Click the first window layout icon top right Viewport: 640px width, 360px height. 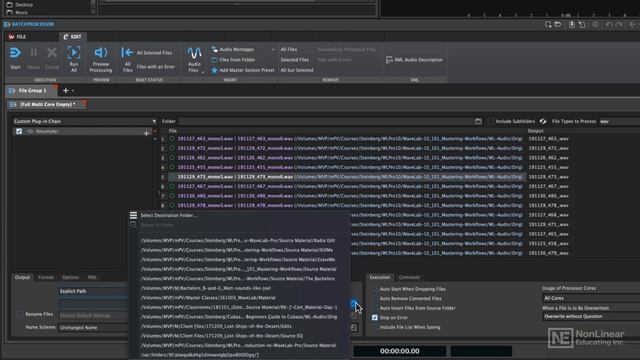[x=548, y=24]
